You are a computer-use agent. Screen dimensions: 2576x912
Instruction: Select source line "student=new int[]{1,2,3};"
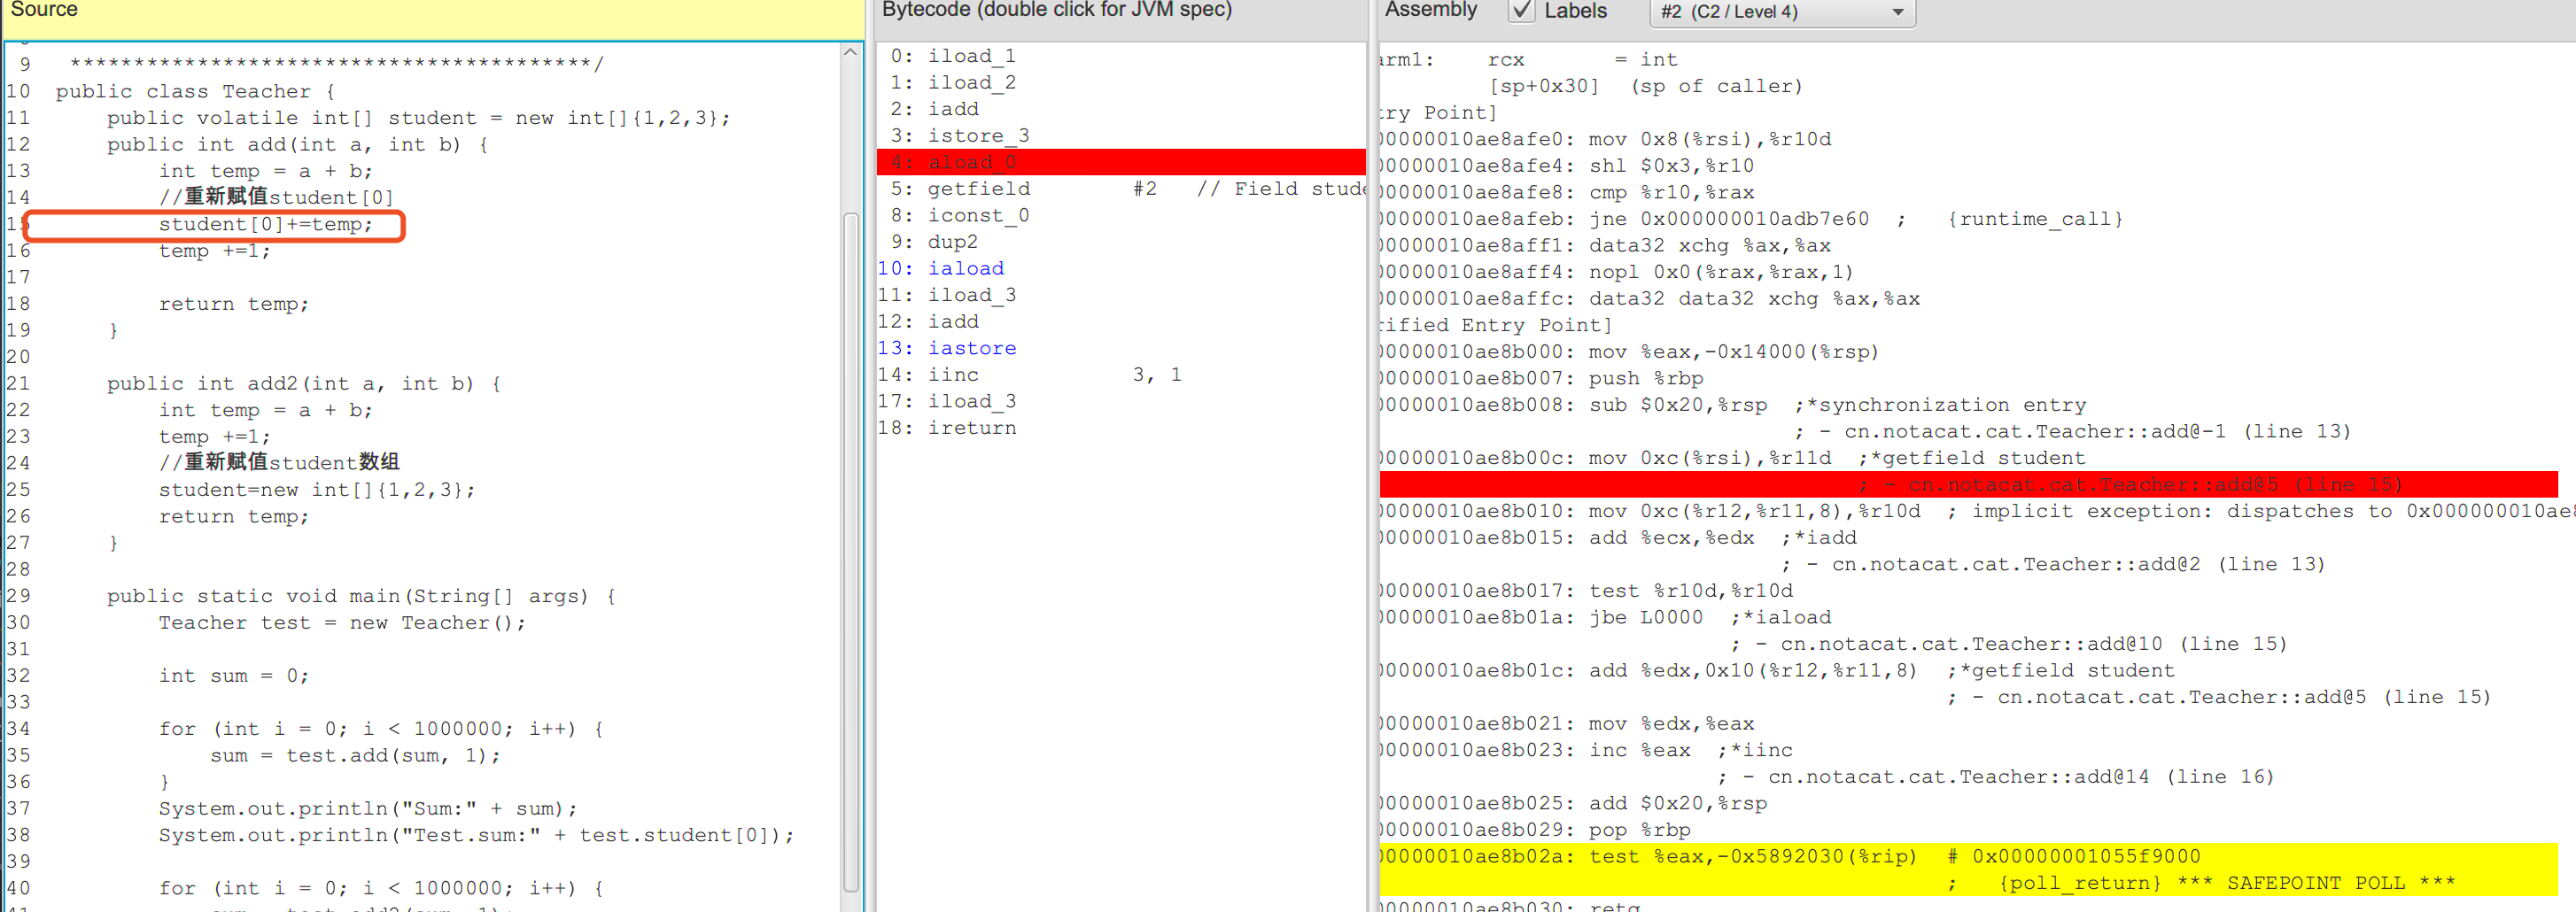pyautogui.click(x=316, y=490)
